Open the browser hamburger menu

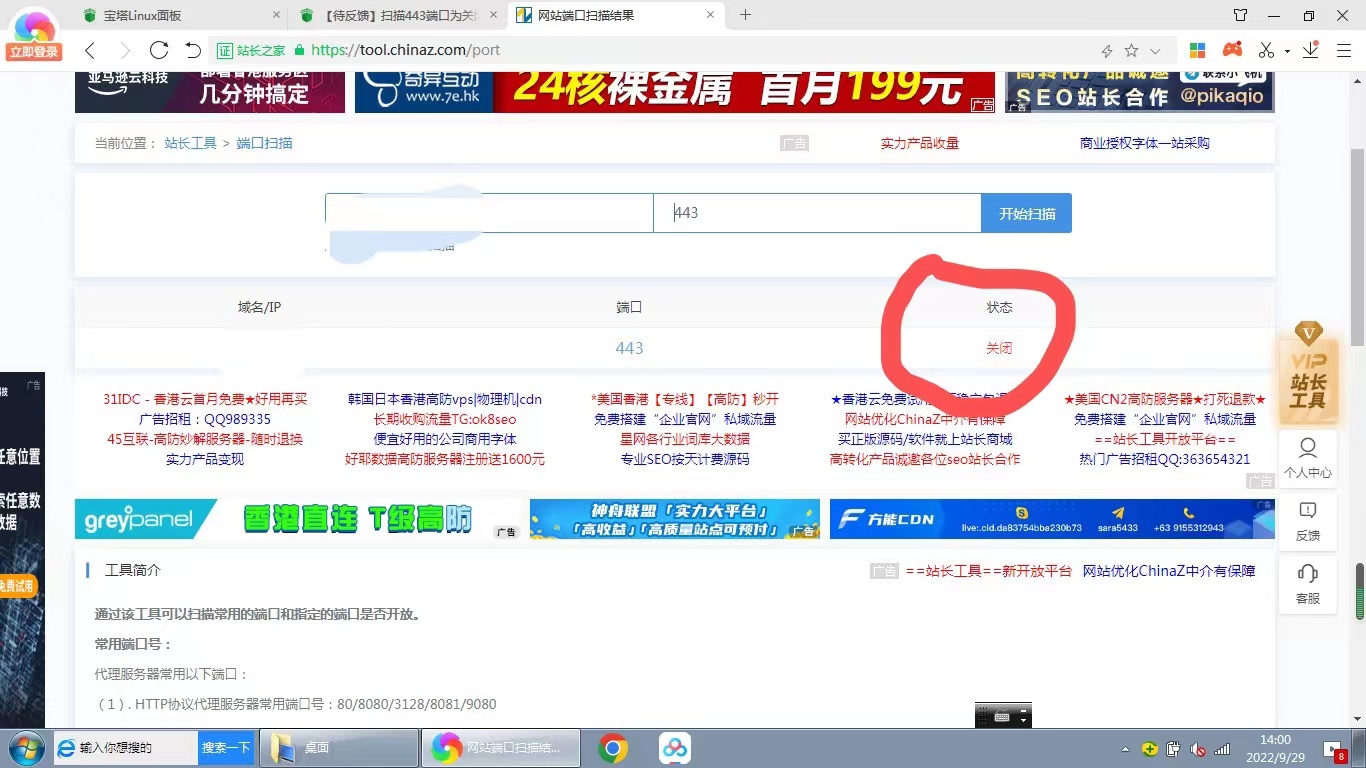pyautogui.click(x=1344, y=50)
